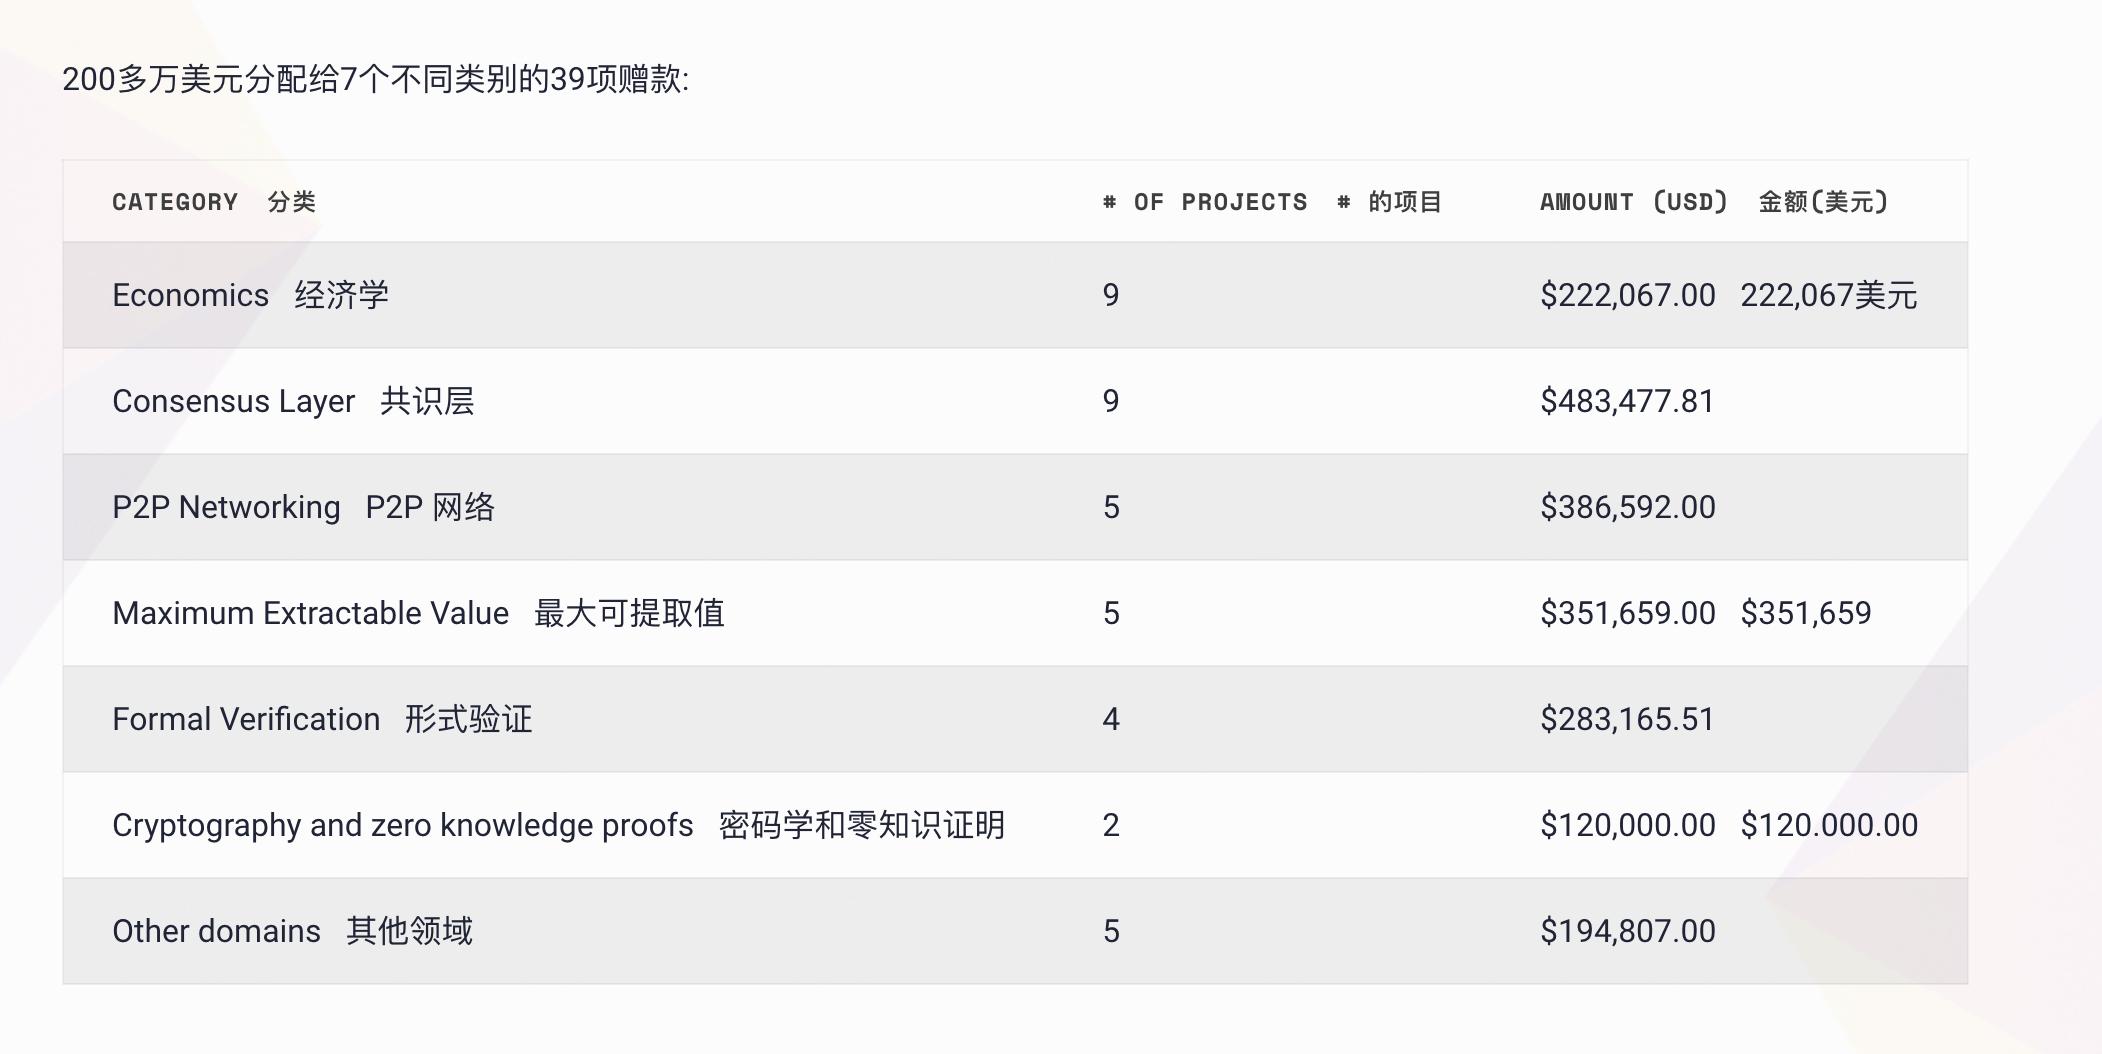
Task: Click the Other domains amount $194,807.00
Action: click(x=1627, y=932)
